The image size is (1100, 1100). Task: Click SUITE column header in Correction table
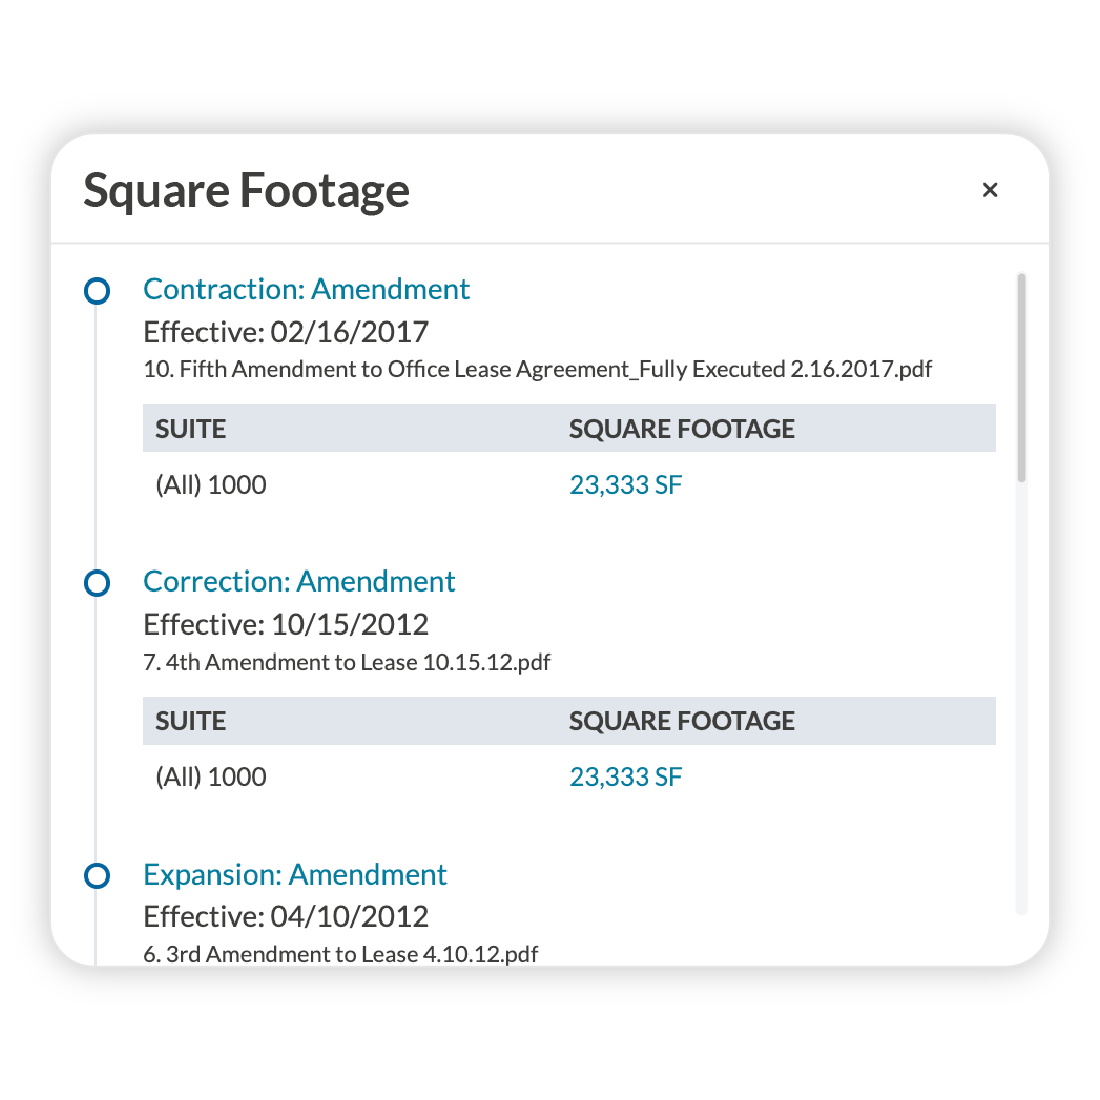pos(190,721)
